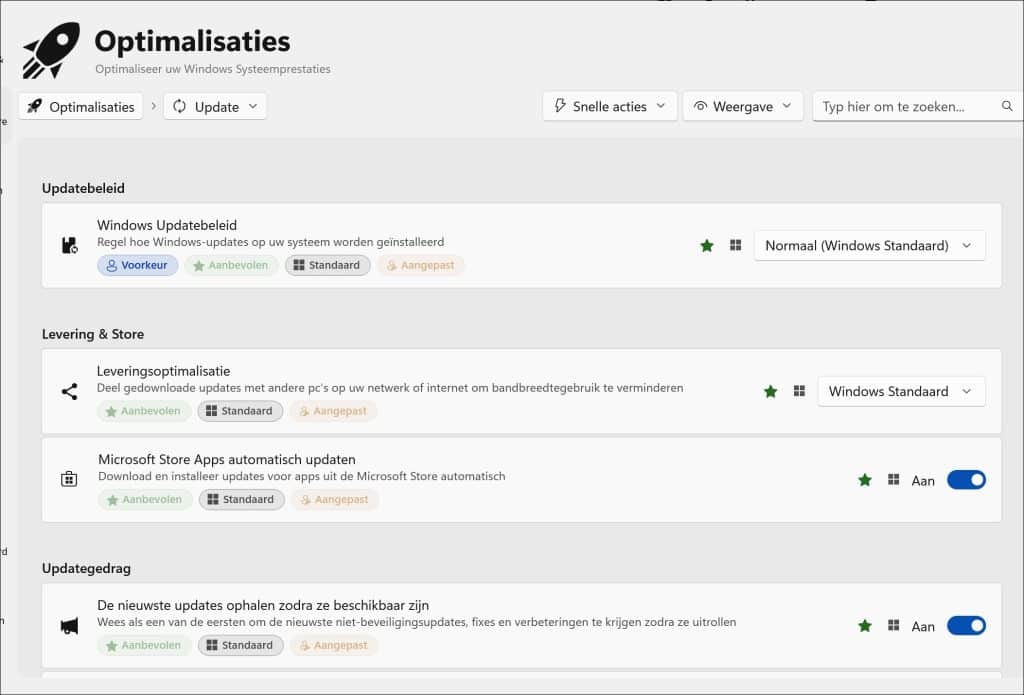Click green star icon for Leveringsoptimalisatie
1024x695 pixels.
[x=771, y=391]
